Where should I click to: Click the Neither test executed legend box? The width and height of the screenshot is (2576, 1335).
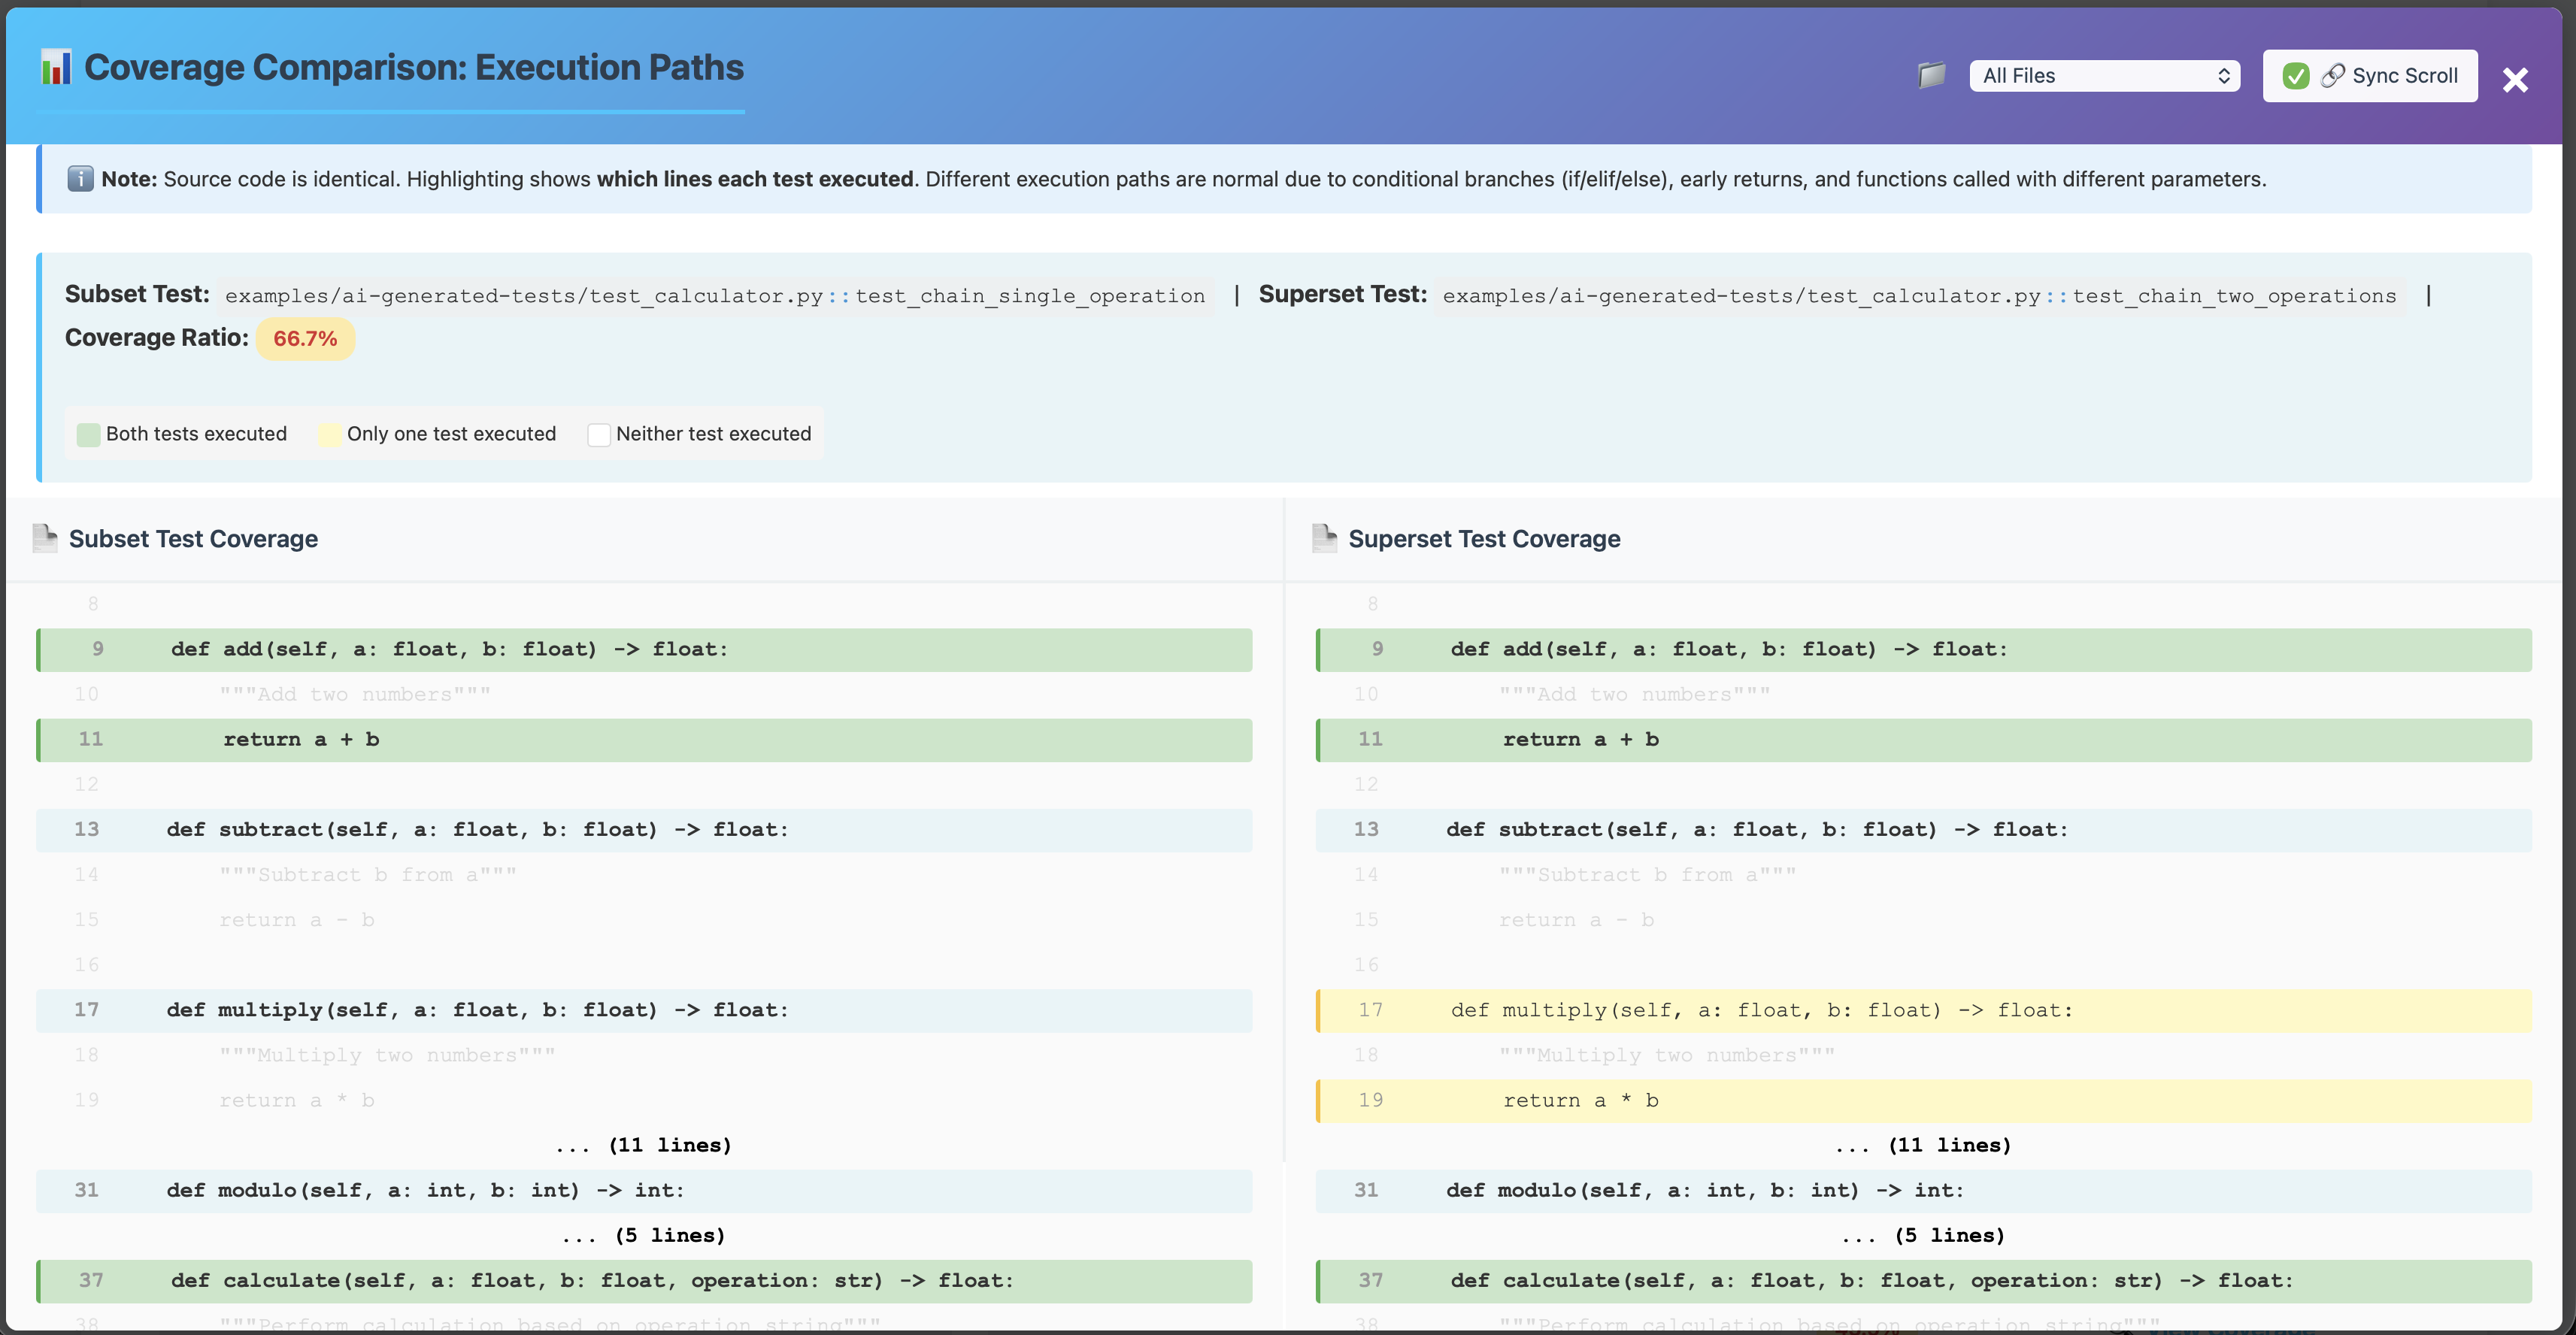598,434
